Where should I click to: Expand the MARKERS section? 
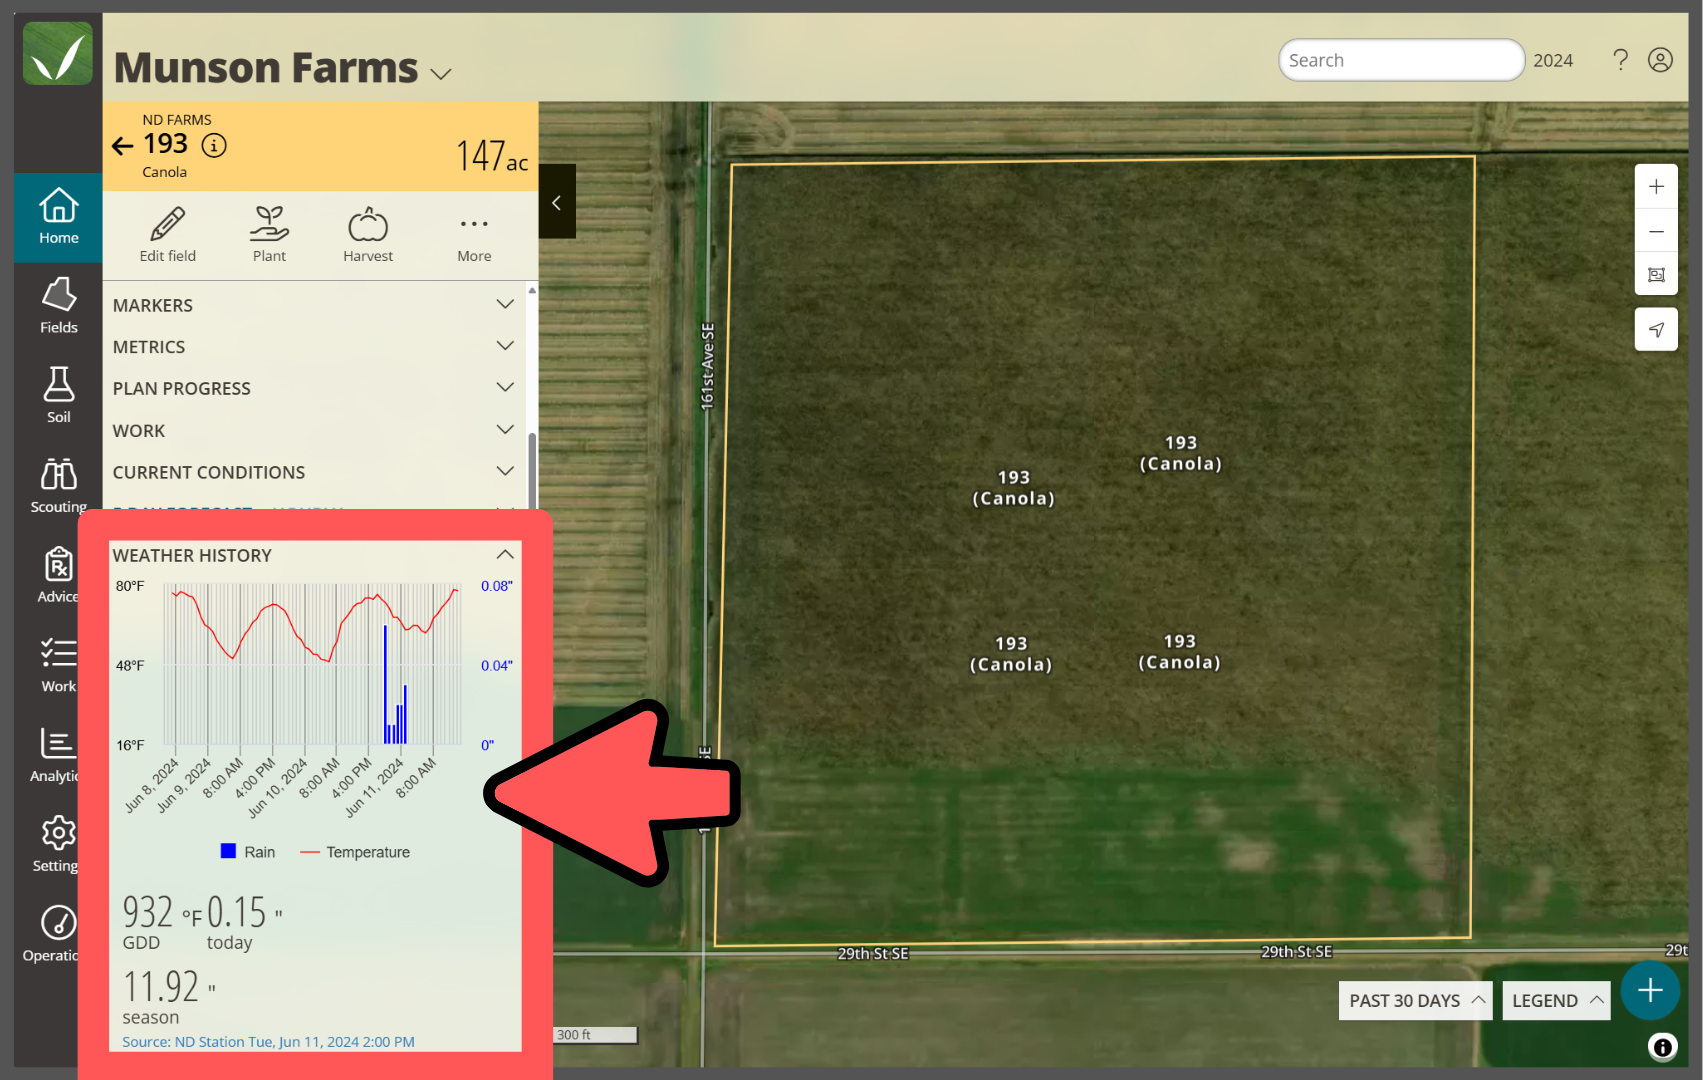pos(314,305)
